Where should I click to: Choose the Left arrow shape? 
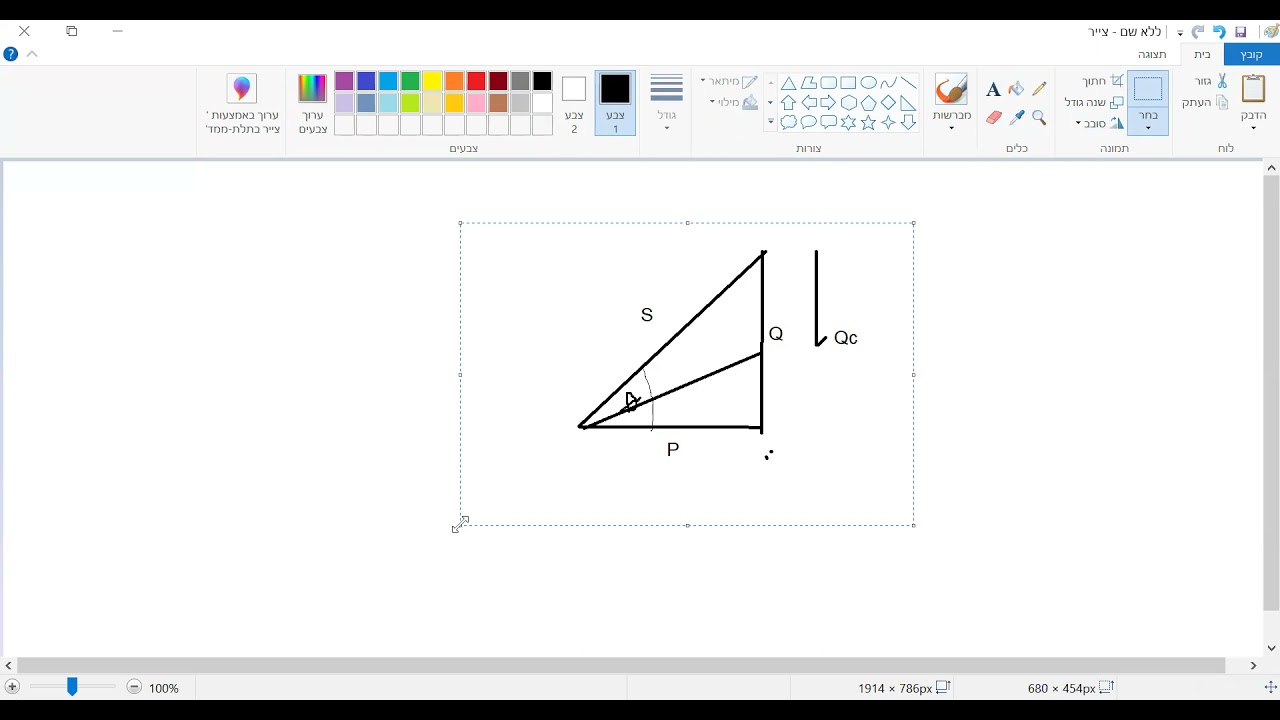(x=808, y=103)
